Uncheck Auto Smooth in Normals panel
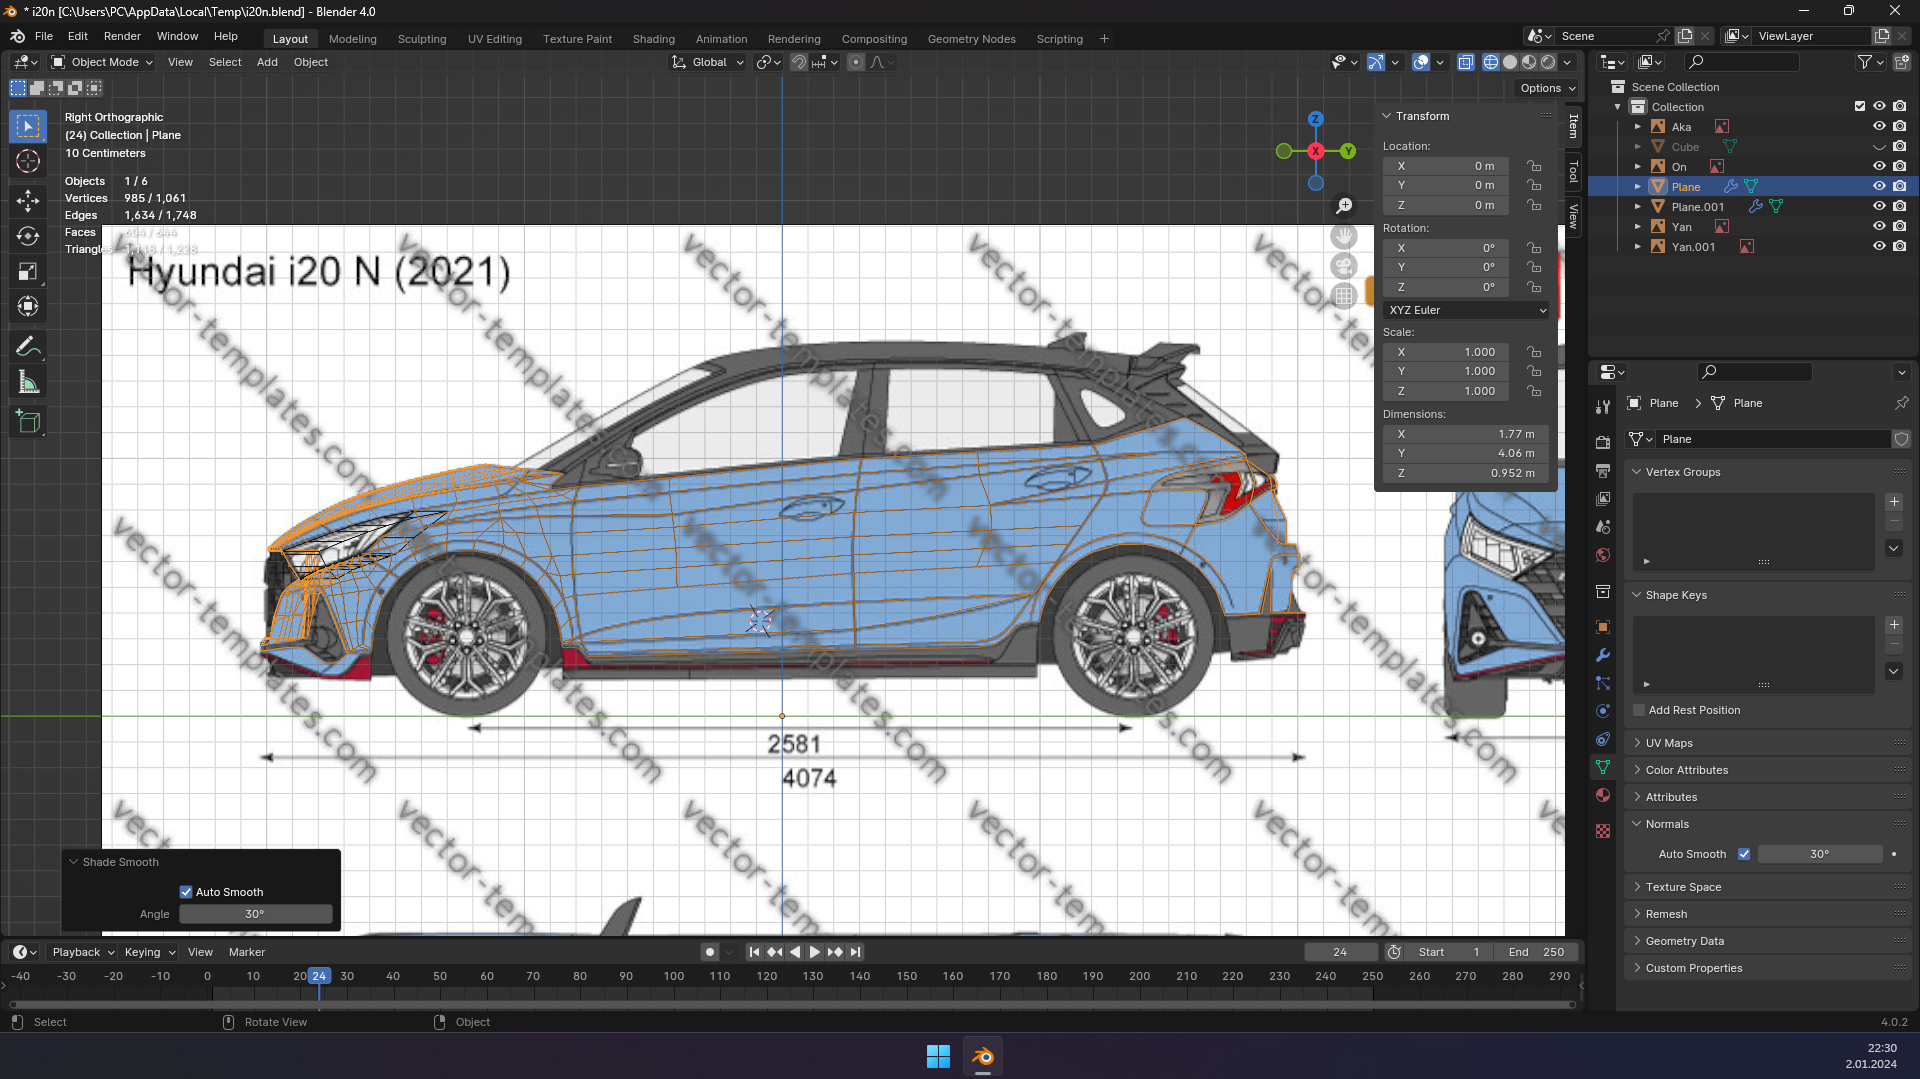Screen dimensions: 1920x1079 1744,854
